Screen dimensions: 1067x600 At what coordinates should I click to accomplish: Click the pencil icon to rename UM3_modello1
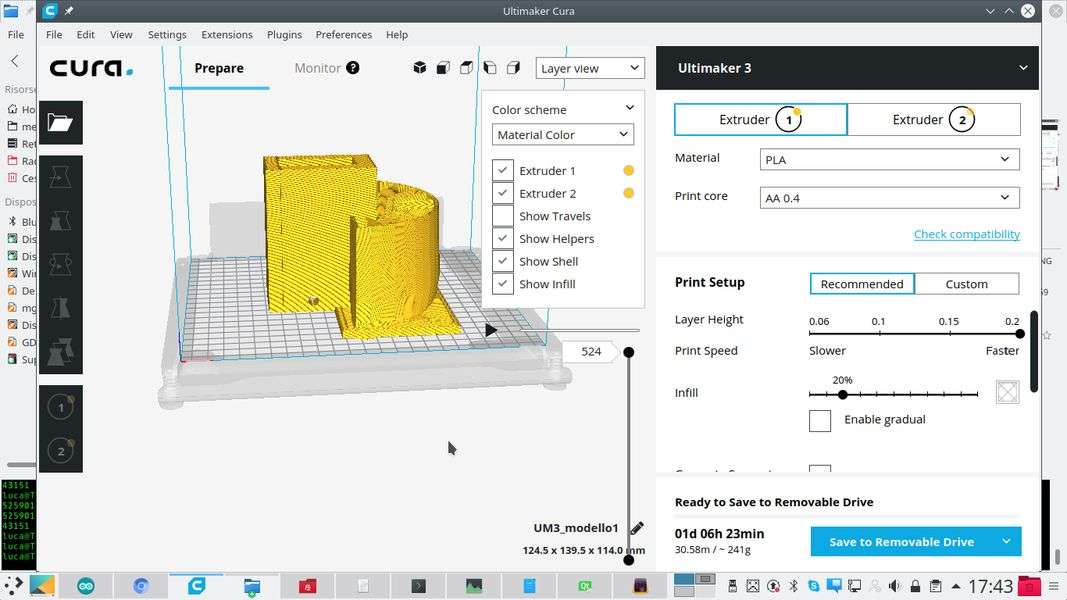pyautogui.click(x=637, y=528)
